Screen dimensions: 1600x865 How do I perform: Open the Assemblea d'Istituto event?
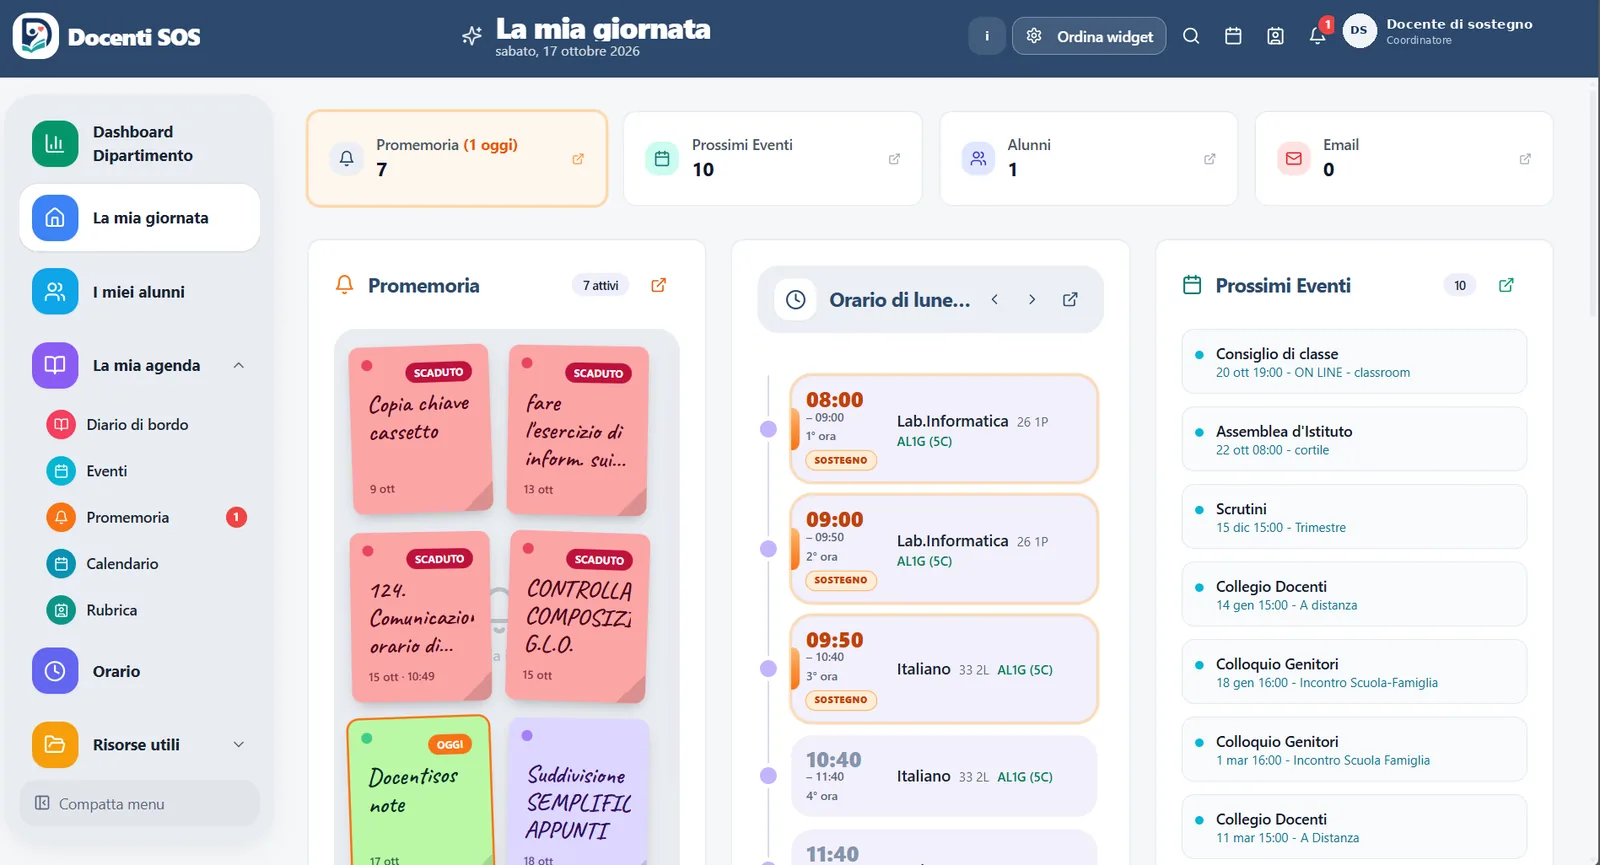tap(1354, 440)
